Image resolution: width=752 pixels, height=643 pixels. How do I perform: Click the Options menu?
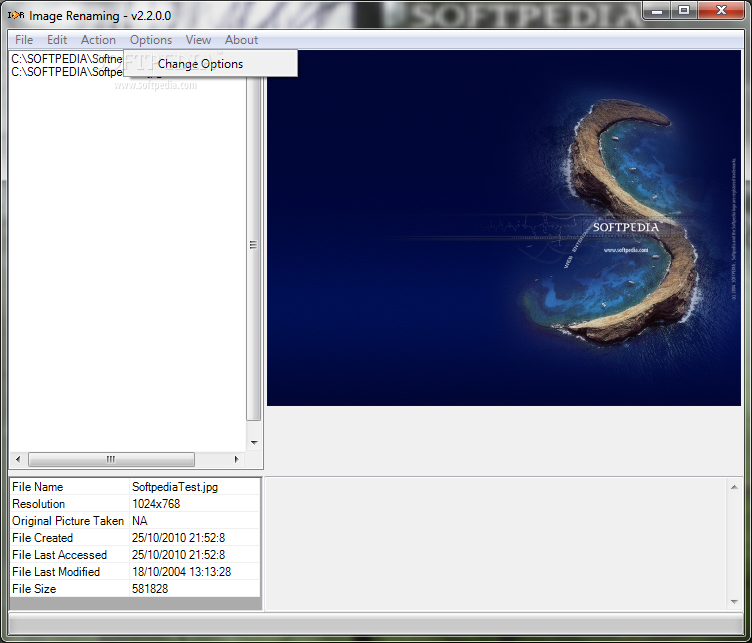pos(151,40)
